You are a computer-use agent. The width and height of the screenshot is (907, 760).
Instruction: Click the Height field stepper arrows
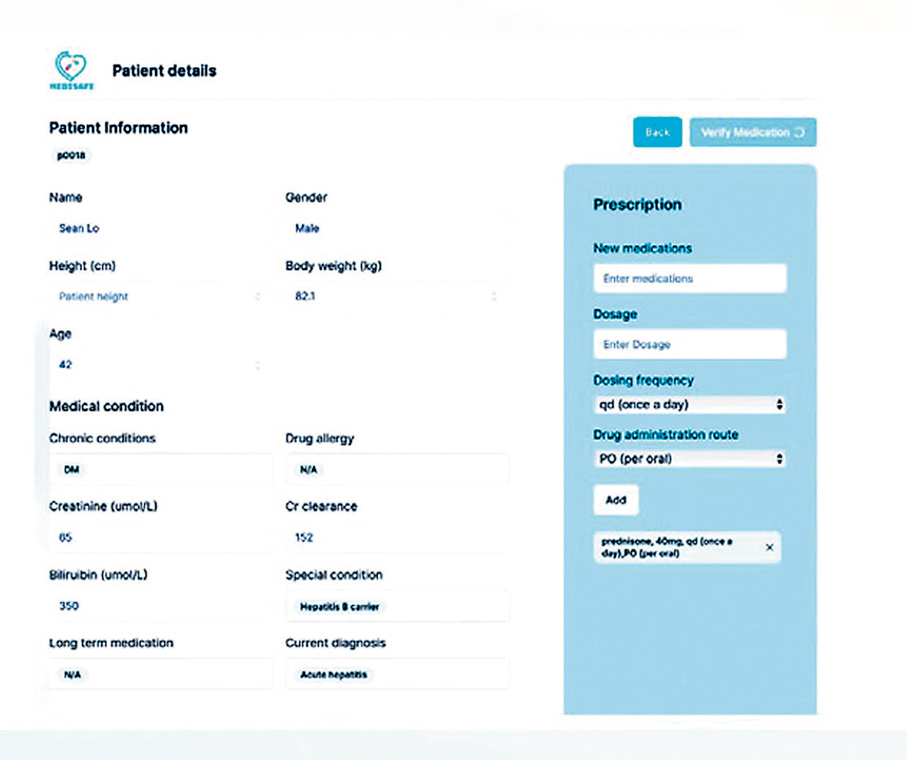pos(258,297)
